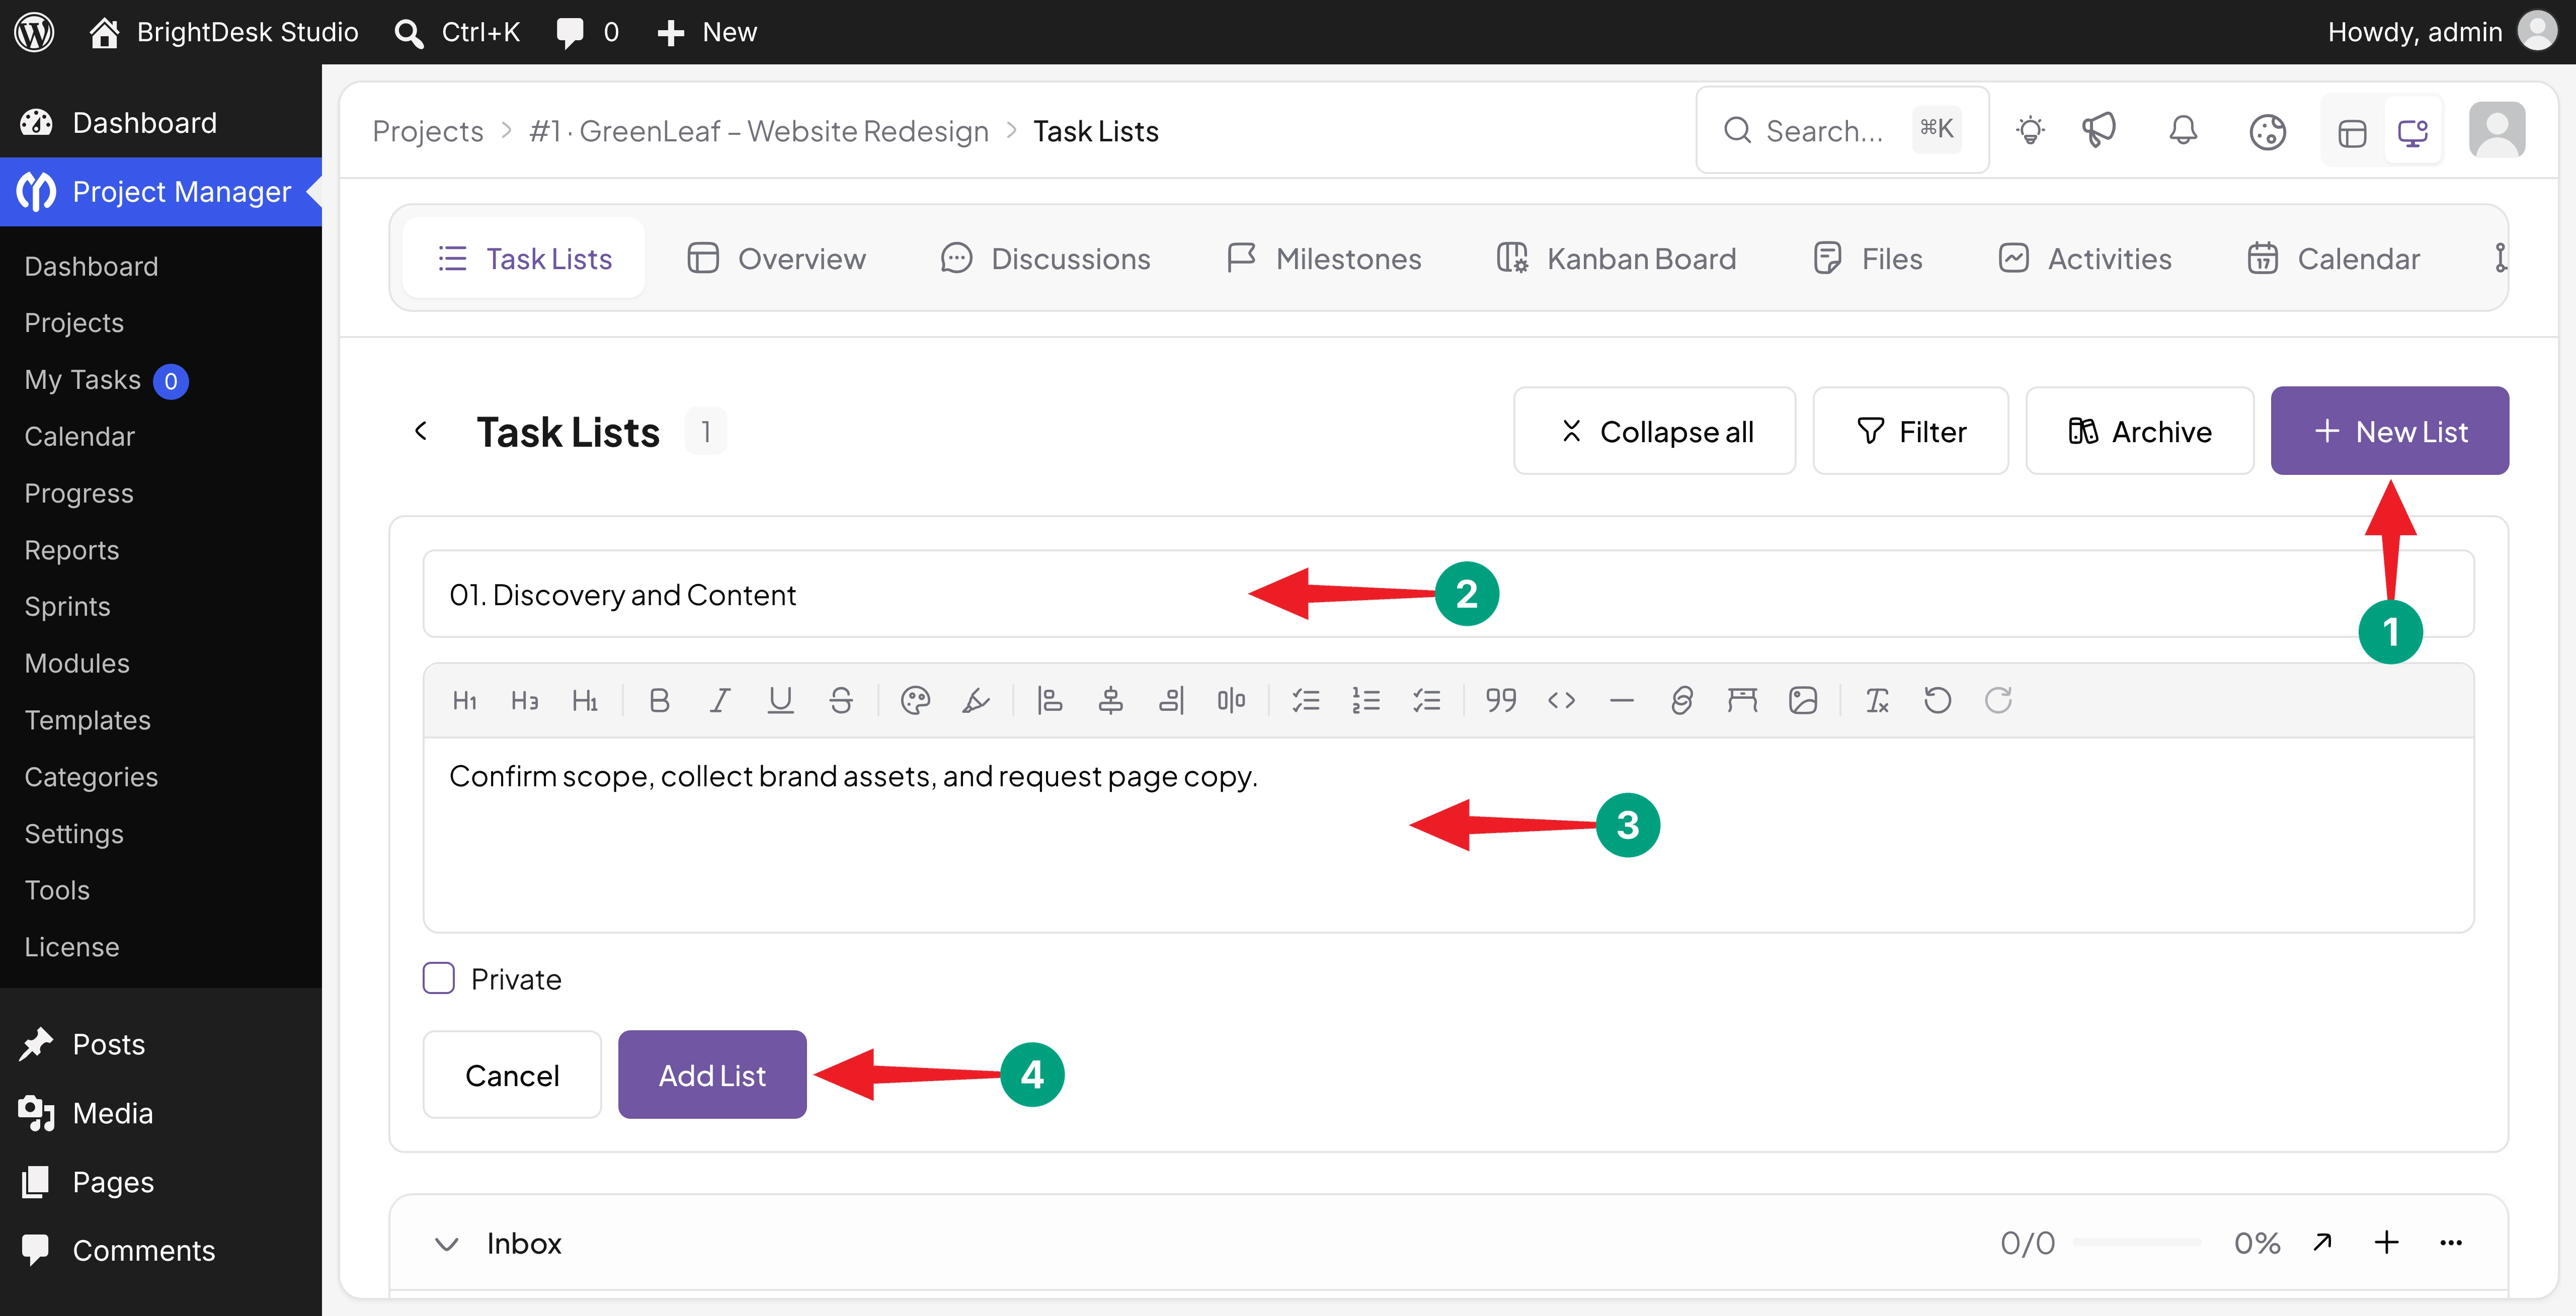Screen dimensions: 2576x1316
Task: Open the Inbox list three-dot menu
Action: [2451, 1243]
